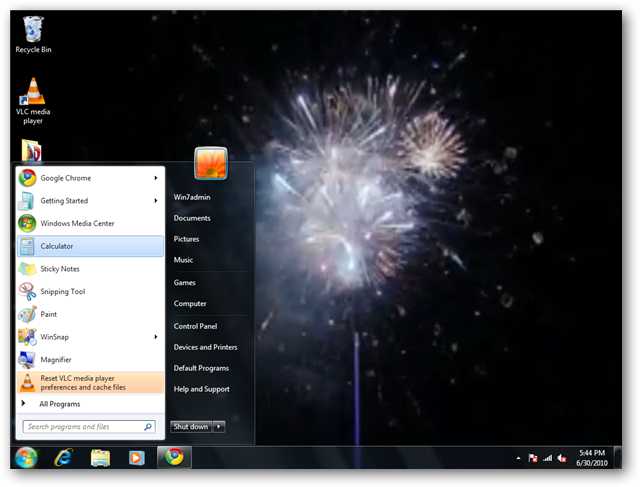The width and height of the screenshot is (640, 487).
Task: Click the Action Center flag tray icon
Action: coord(533,458)
